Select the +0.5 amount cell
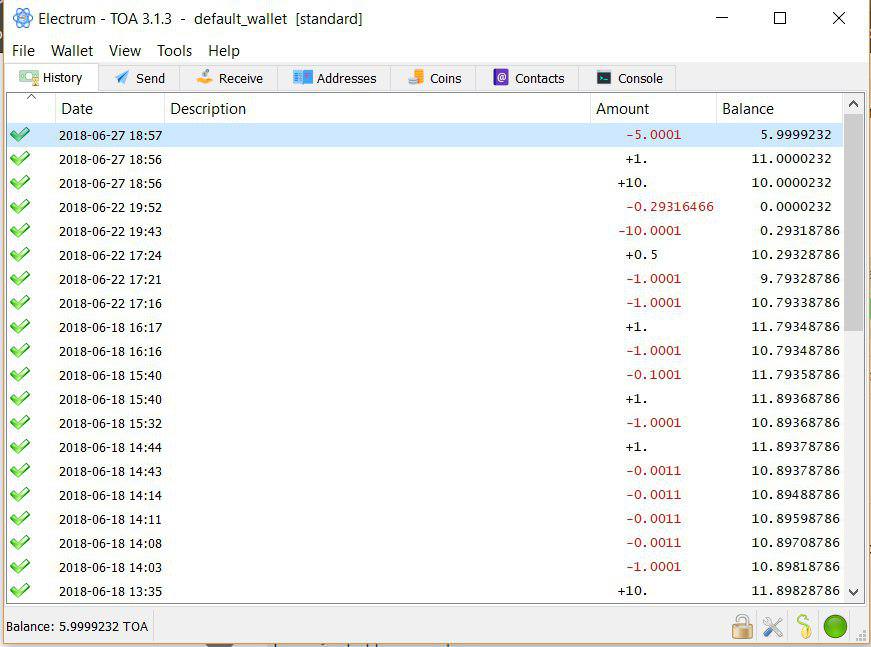Image resolution: width=871 pixels, height=647 pixels. tap(641, 254)
